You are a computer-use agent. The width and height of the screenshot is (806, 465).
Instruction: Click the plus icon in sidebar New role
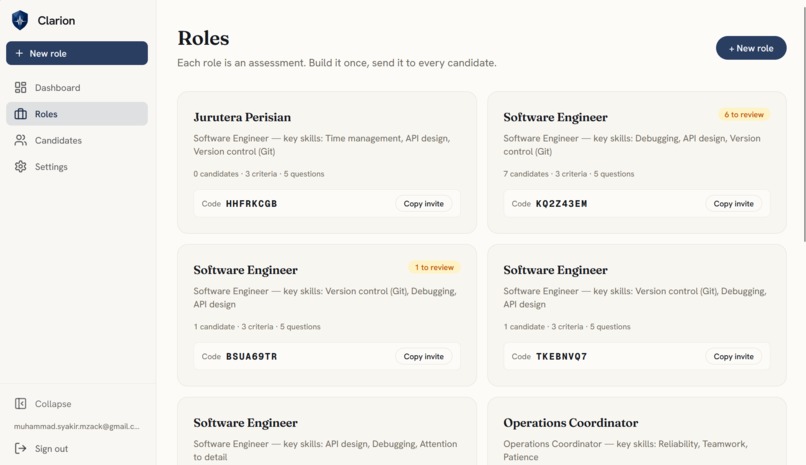click(x=19, y=53)
